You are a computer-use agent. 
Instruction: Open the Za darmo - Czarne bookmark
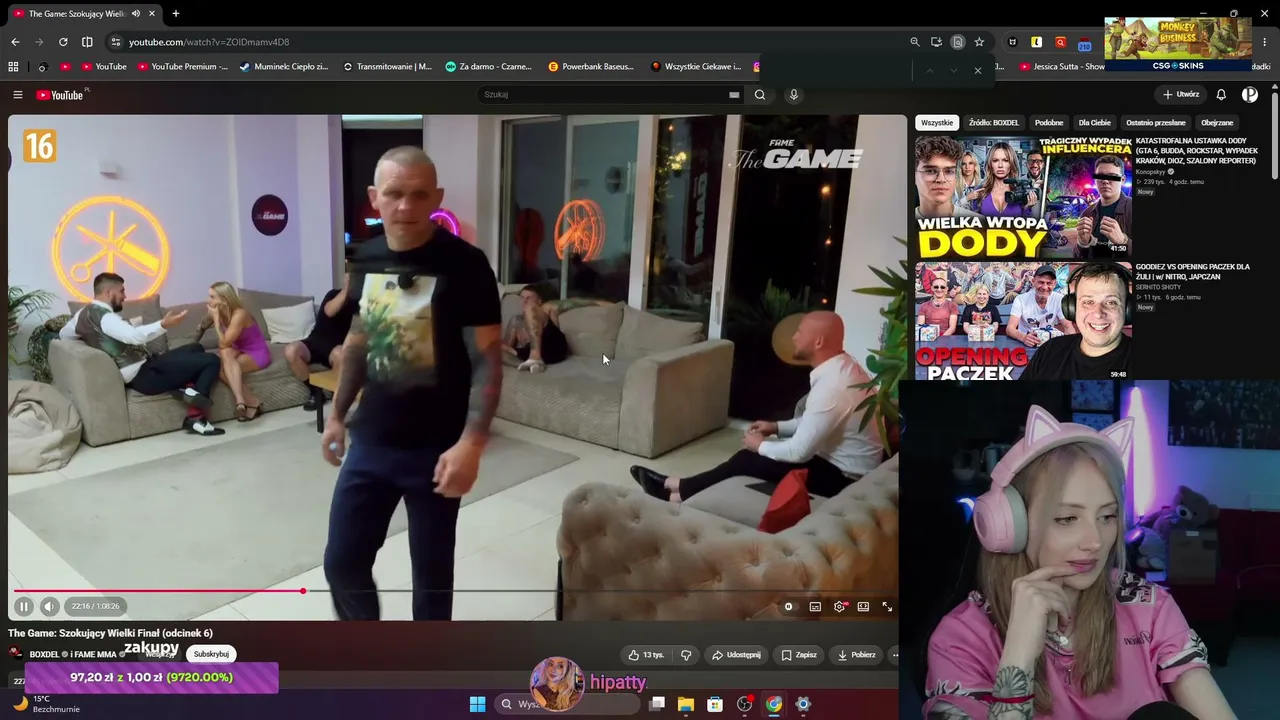click(x=488, y=67)
